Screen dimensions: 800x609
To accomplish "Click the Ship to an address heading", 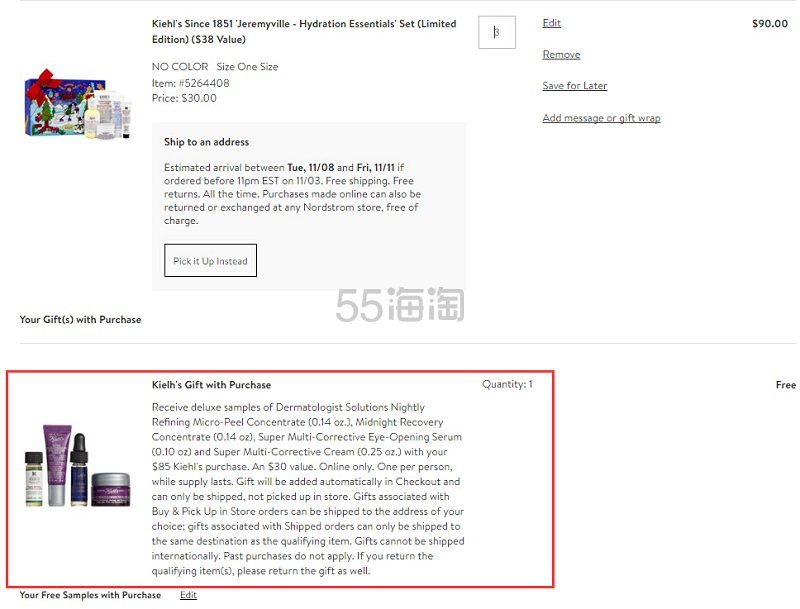I will click(206, 142).
